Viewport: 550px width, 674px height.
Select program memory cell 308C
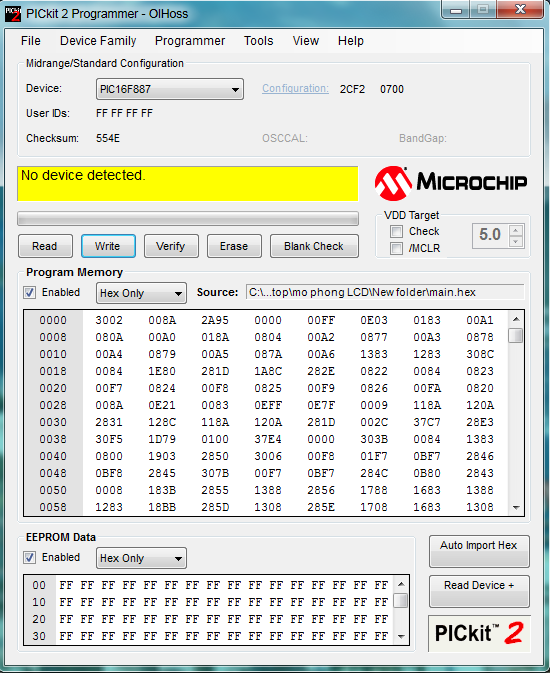click(x=480, y=354)
